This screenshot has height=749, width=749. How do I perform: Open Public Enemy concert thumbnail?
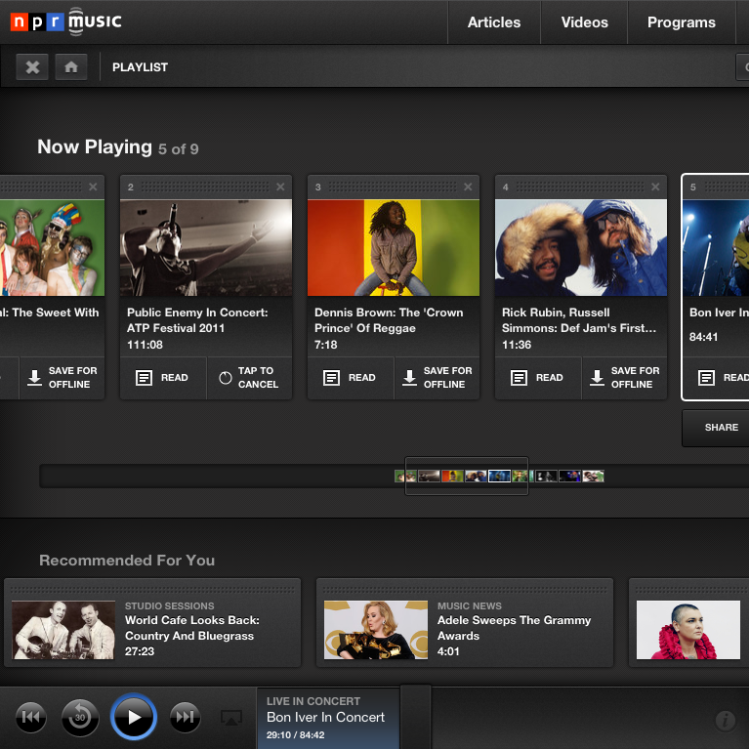tap(206, 247)
